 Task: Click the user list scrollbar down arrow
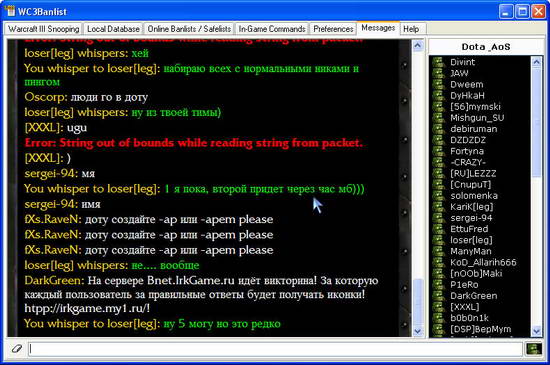point(537,331)
